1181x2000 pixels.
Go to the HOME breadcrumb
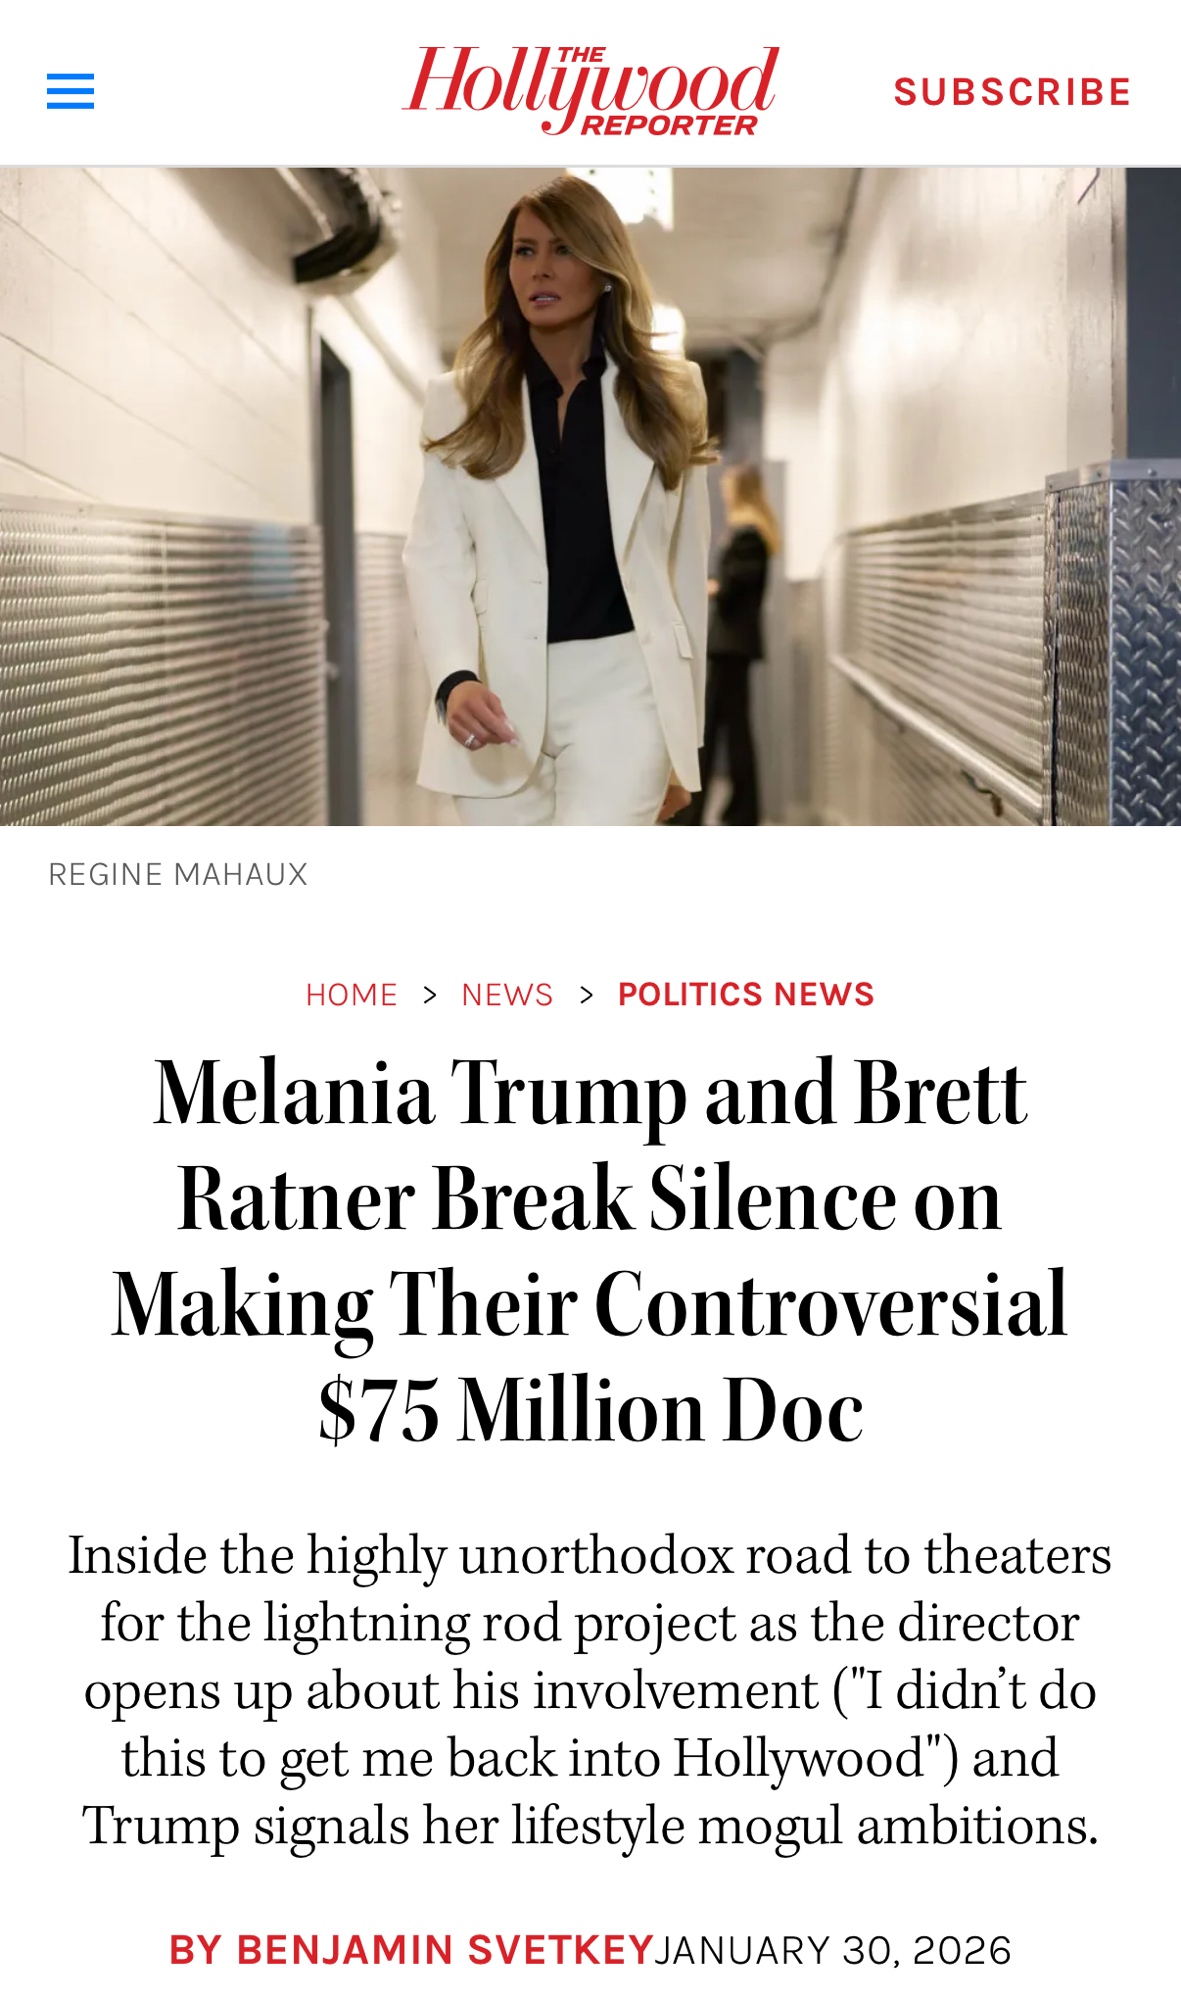click(x=351, y=994)
